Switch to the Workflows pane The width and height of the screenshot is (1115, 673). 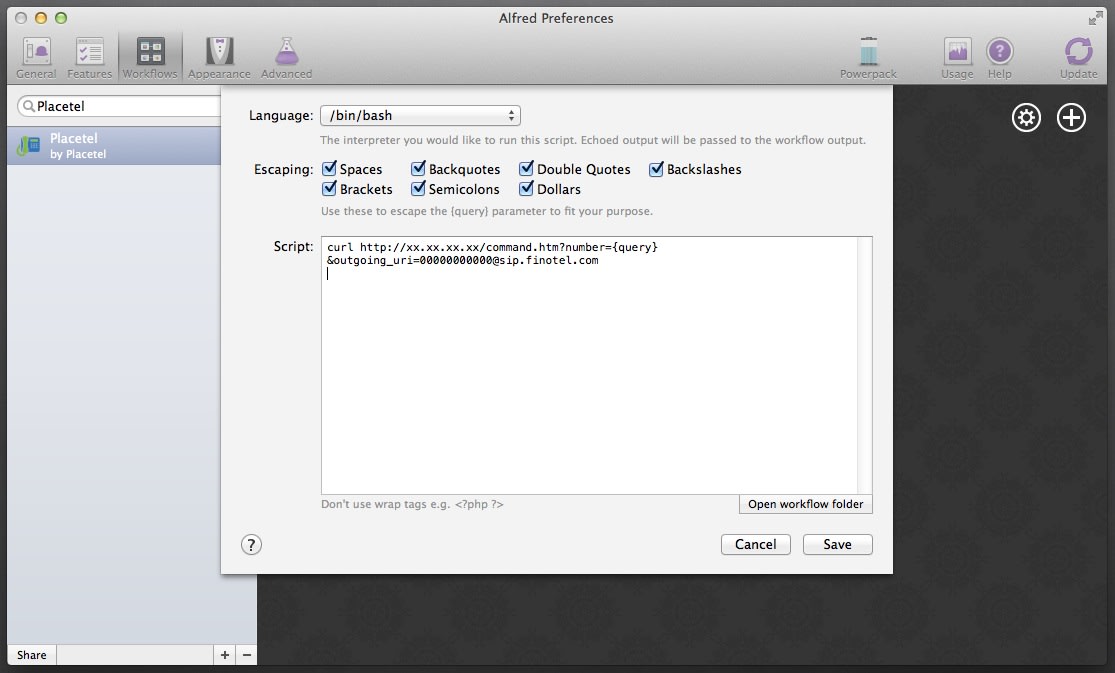(x=150, y=58)
